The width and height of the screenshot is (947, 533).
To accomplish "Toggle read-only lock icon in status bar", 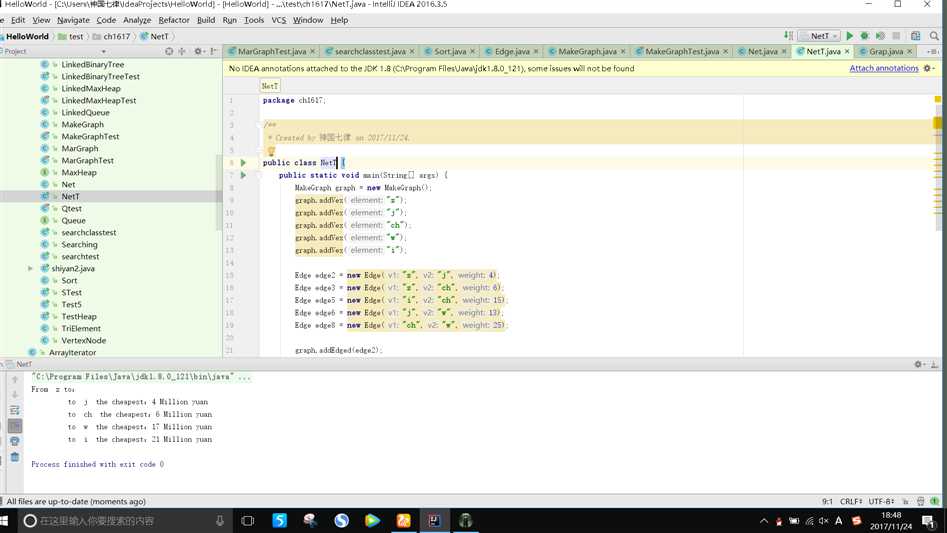I will point(905,501).
